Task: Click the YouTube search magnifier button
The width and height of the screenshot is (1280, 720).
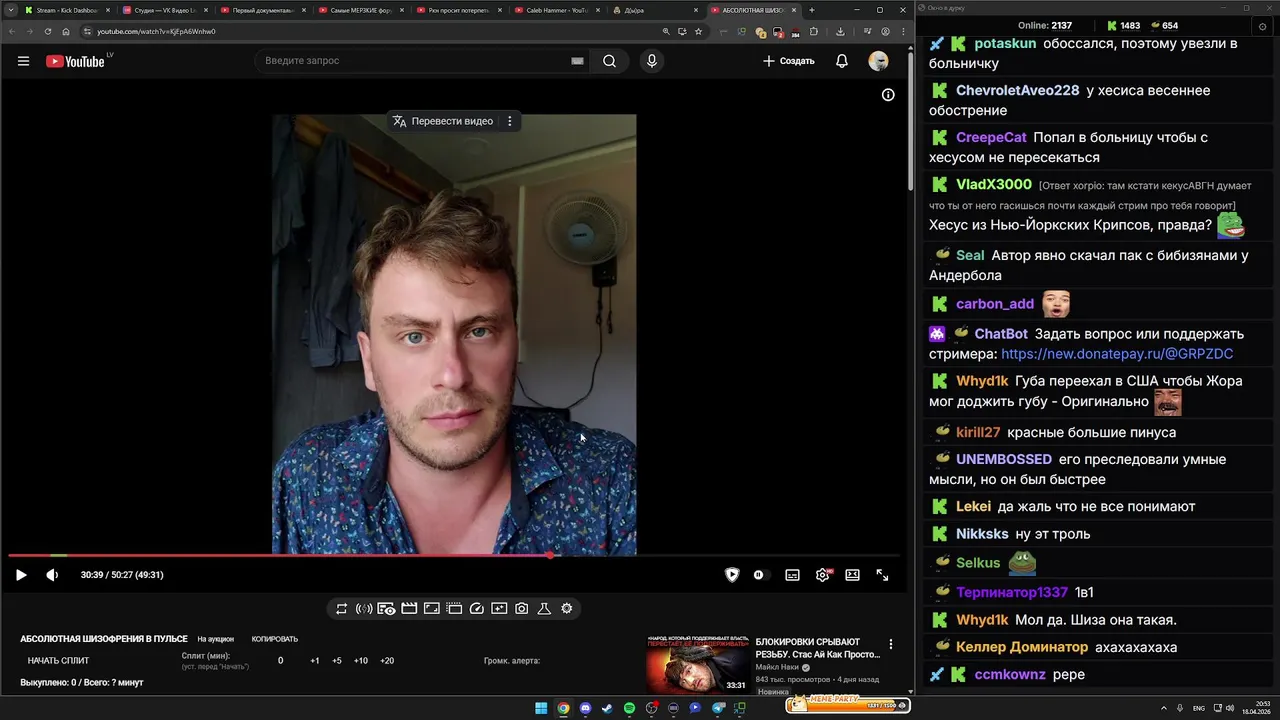Action: tap(609, 61)
